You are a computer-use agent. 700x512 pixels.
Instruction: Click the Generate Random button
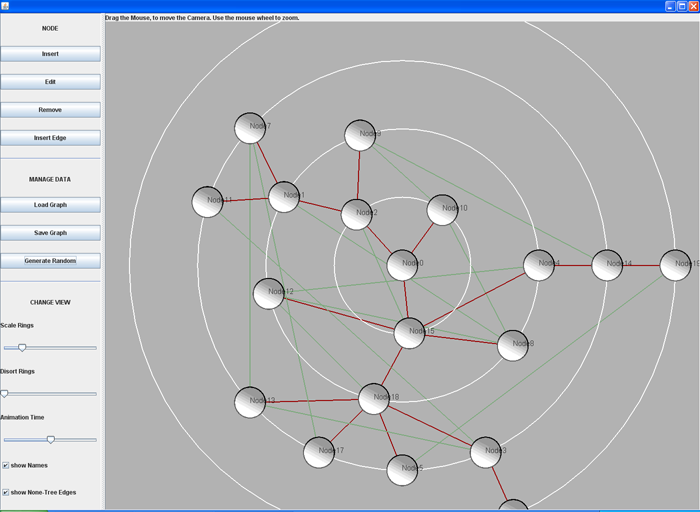pos(50,261)
